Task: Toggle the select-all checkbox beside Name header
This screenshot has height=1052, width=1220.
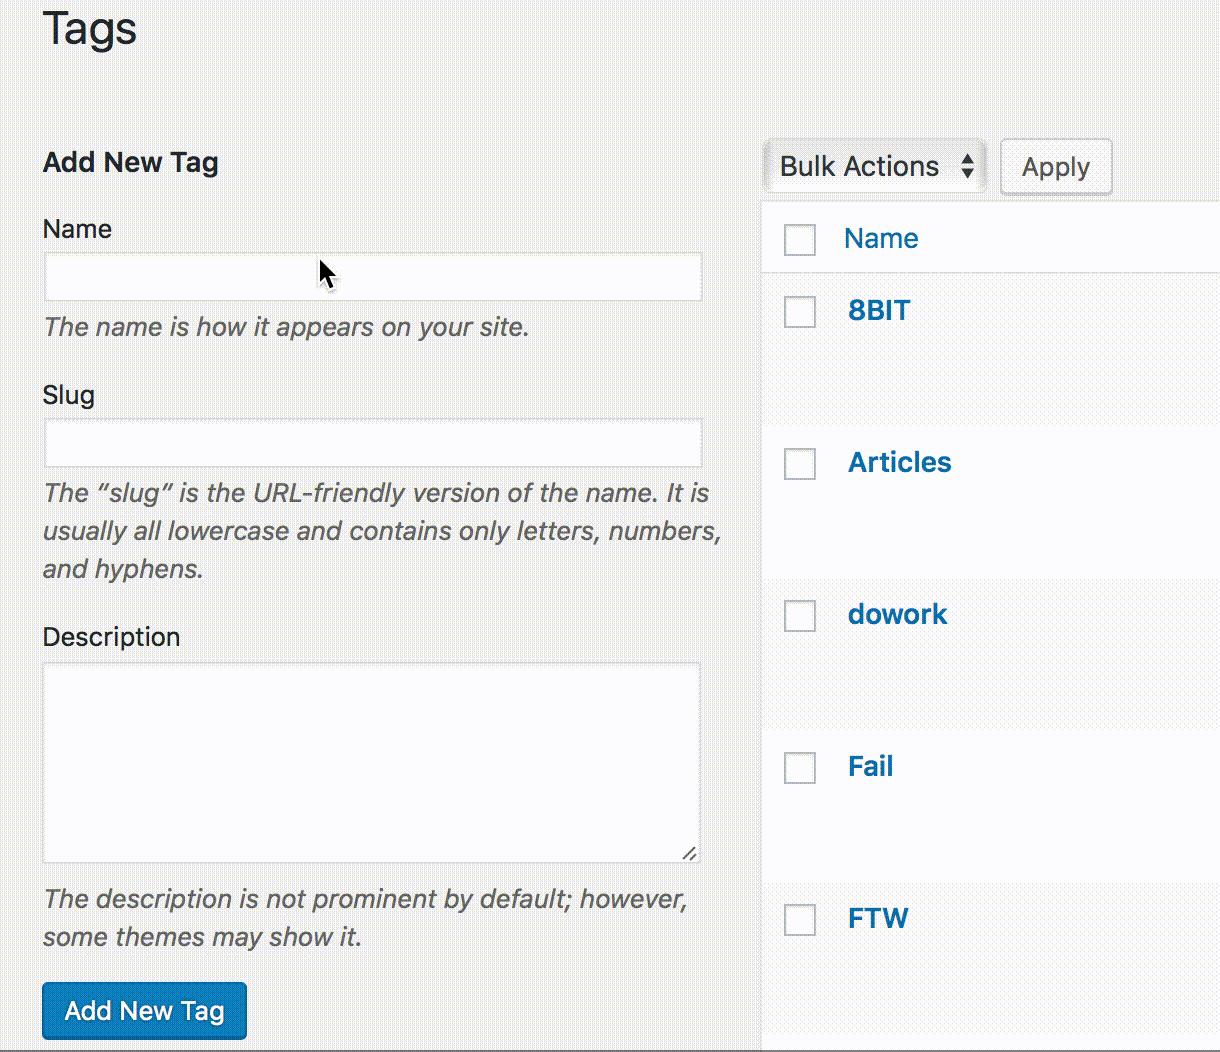Action: coord(800,240)
